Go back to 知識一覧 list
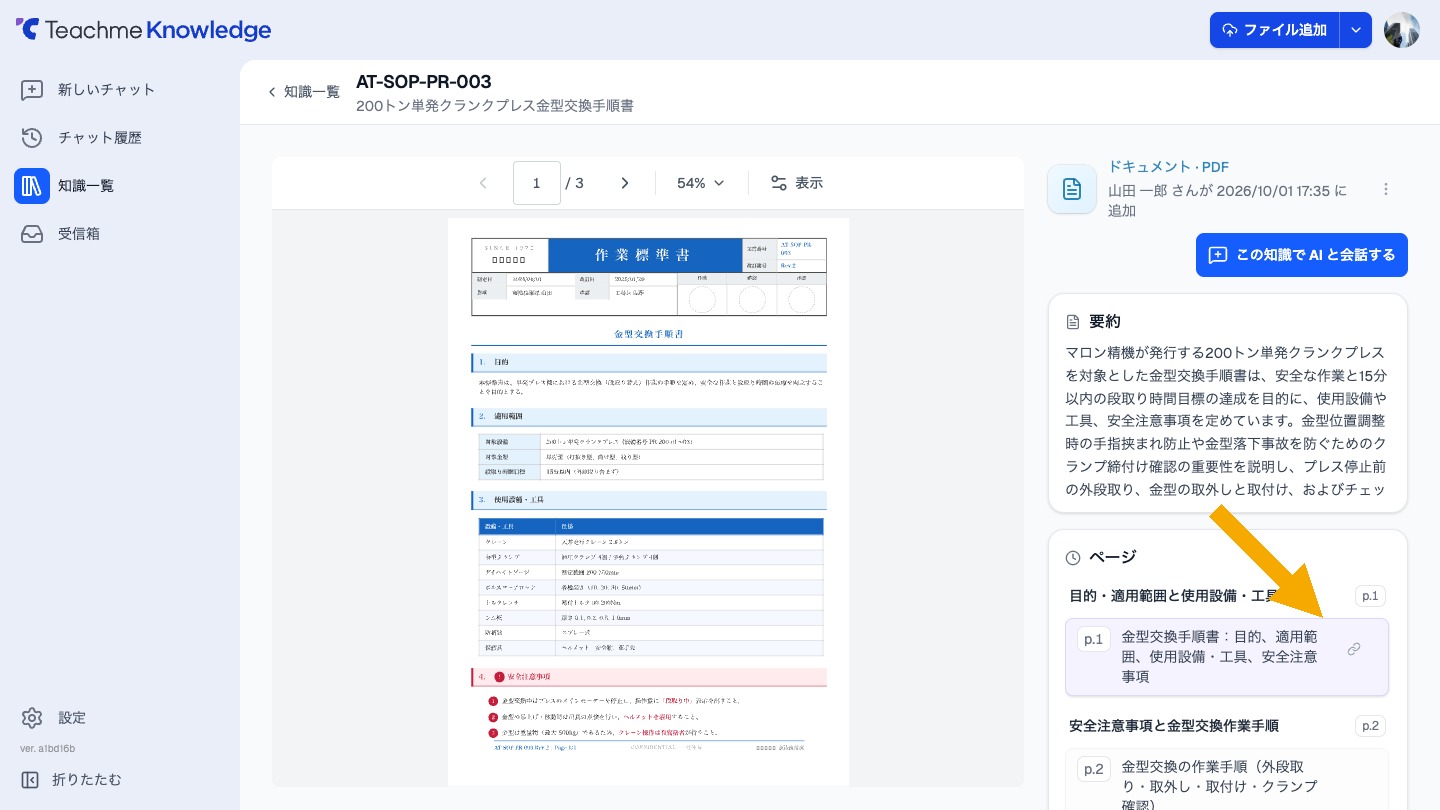1440x810 pixels. 303,92
